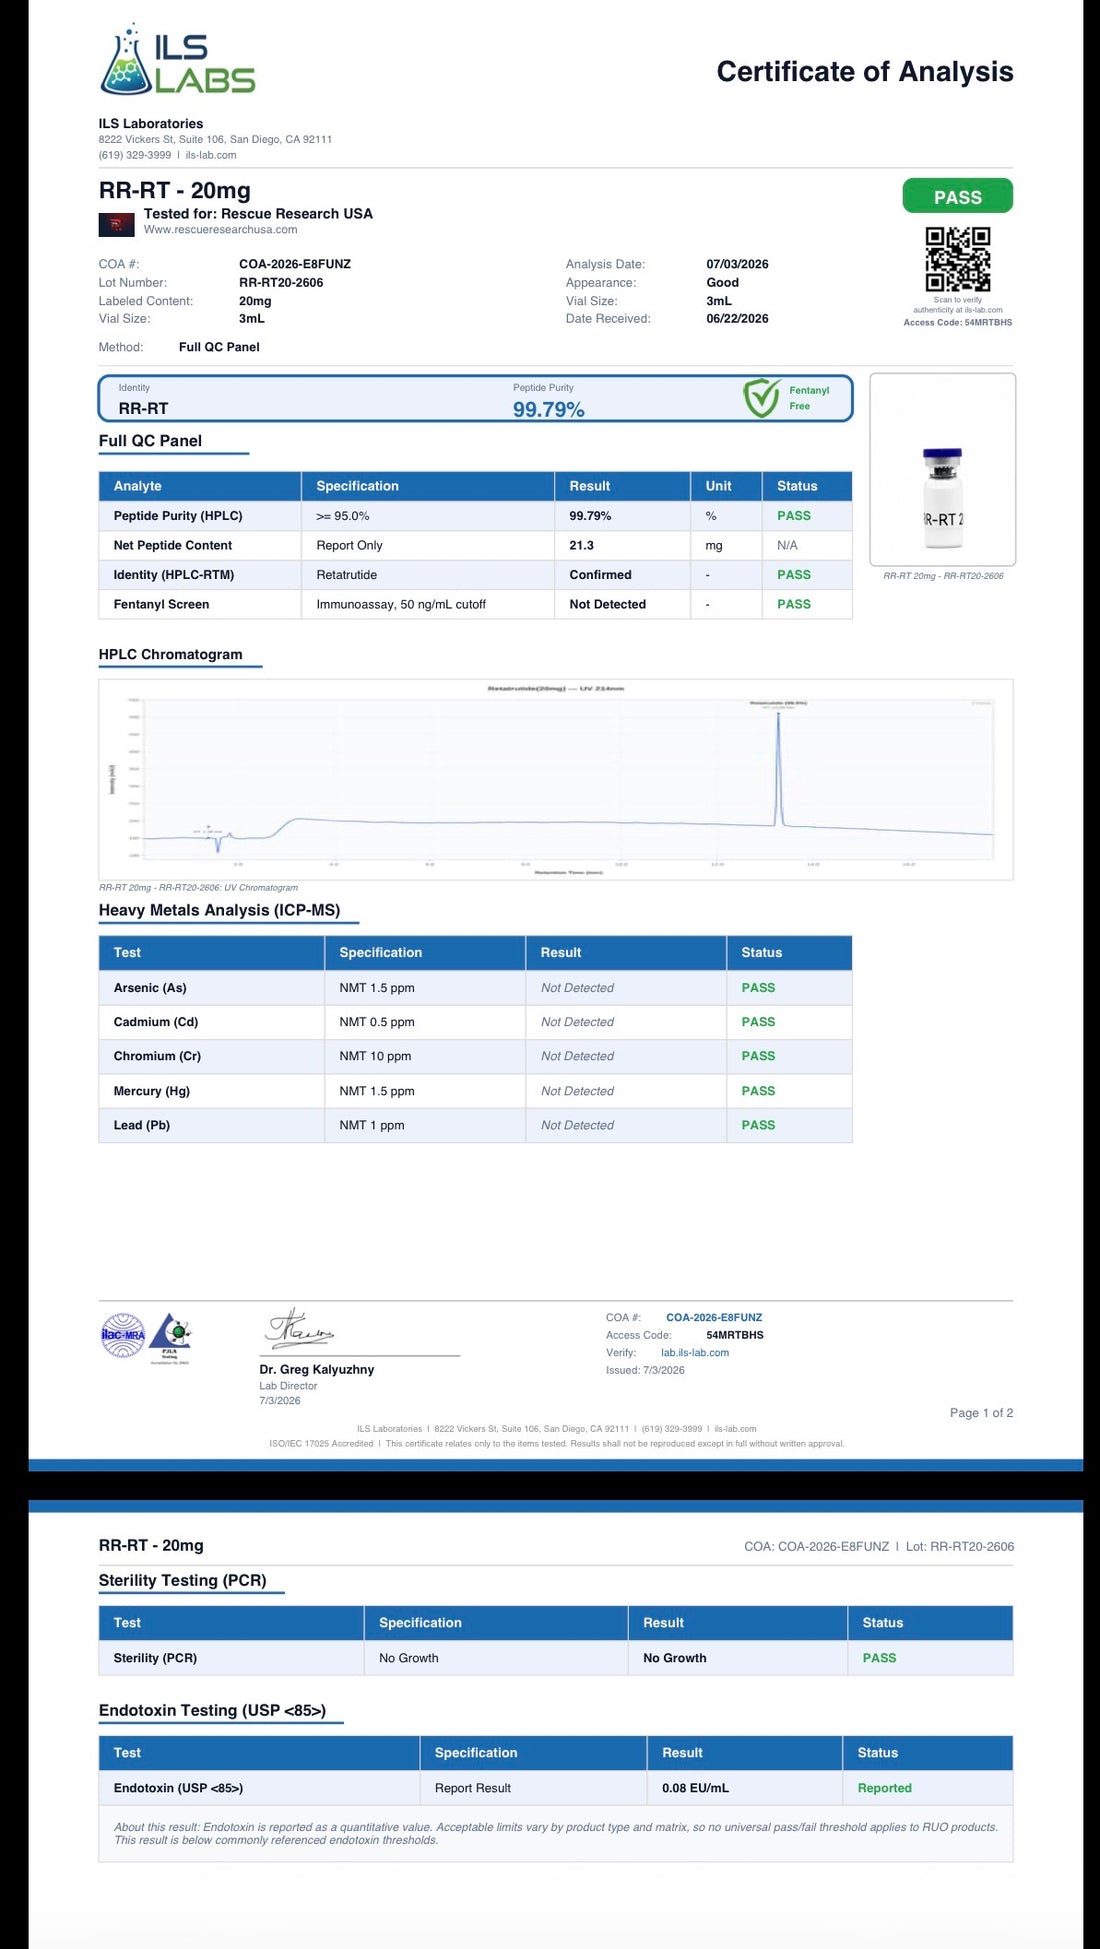Click the Fentanyl Free checkmark shield icon
Screen dimensions: 1100x1949
click(762, 398)
